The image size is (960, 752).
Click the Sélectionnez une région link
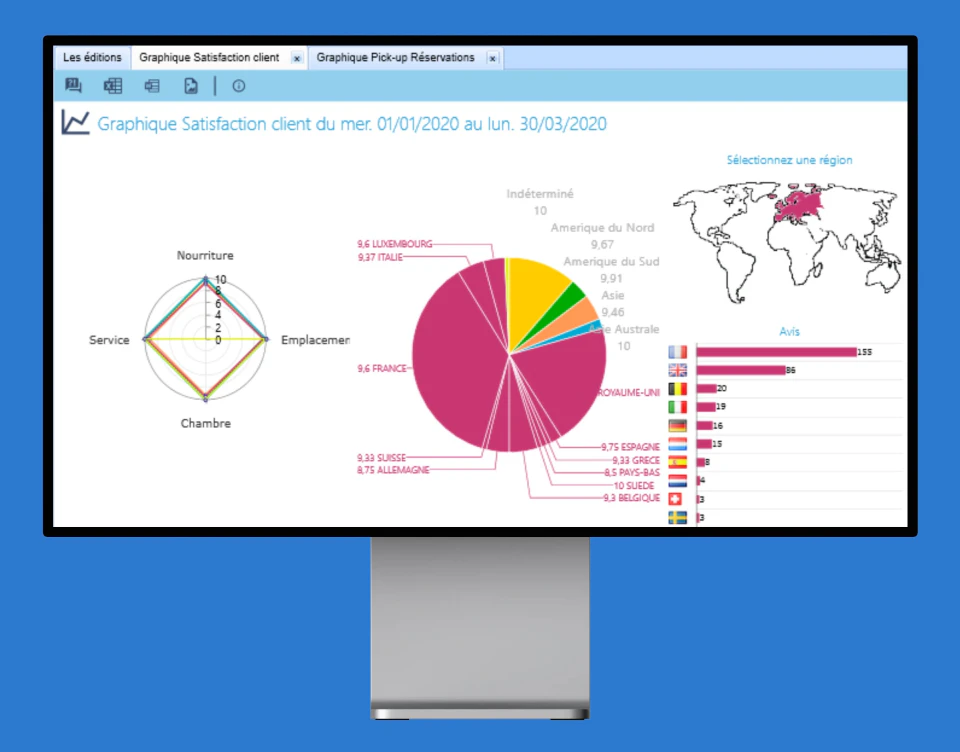(x=789, y=160)
